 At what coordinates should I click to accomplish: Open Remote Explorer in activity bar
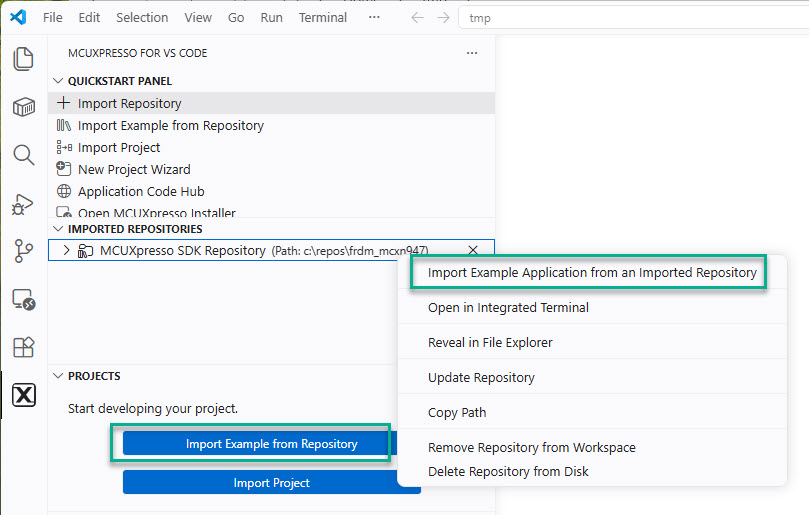pos(23,299)
